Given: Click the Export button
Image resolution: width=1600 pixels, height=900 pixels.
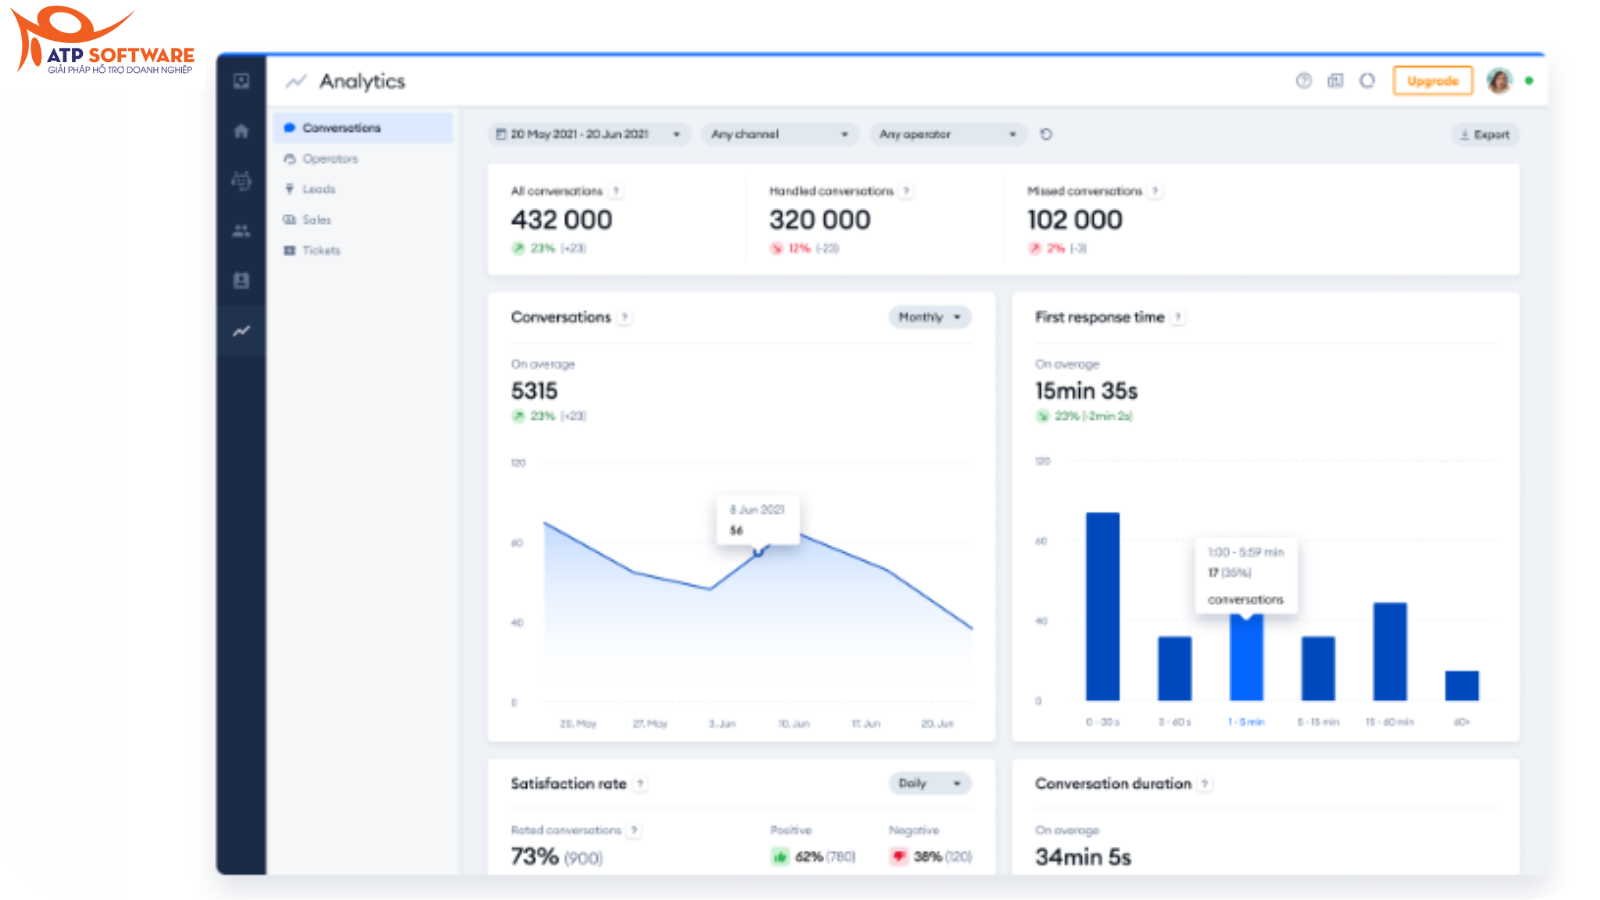Looking at the screenshot, I should [1485, 134].
